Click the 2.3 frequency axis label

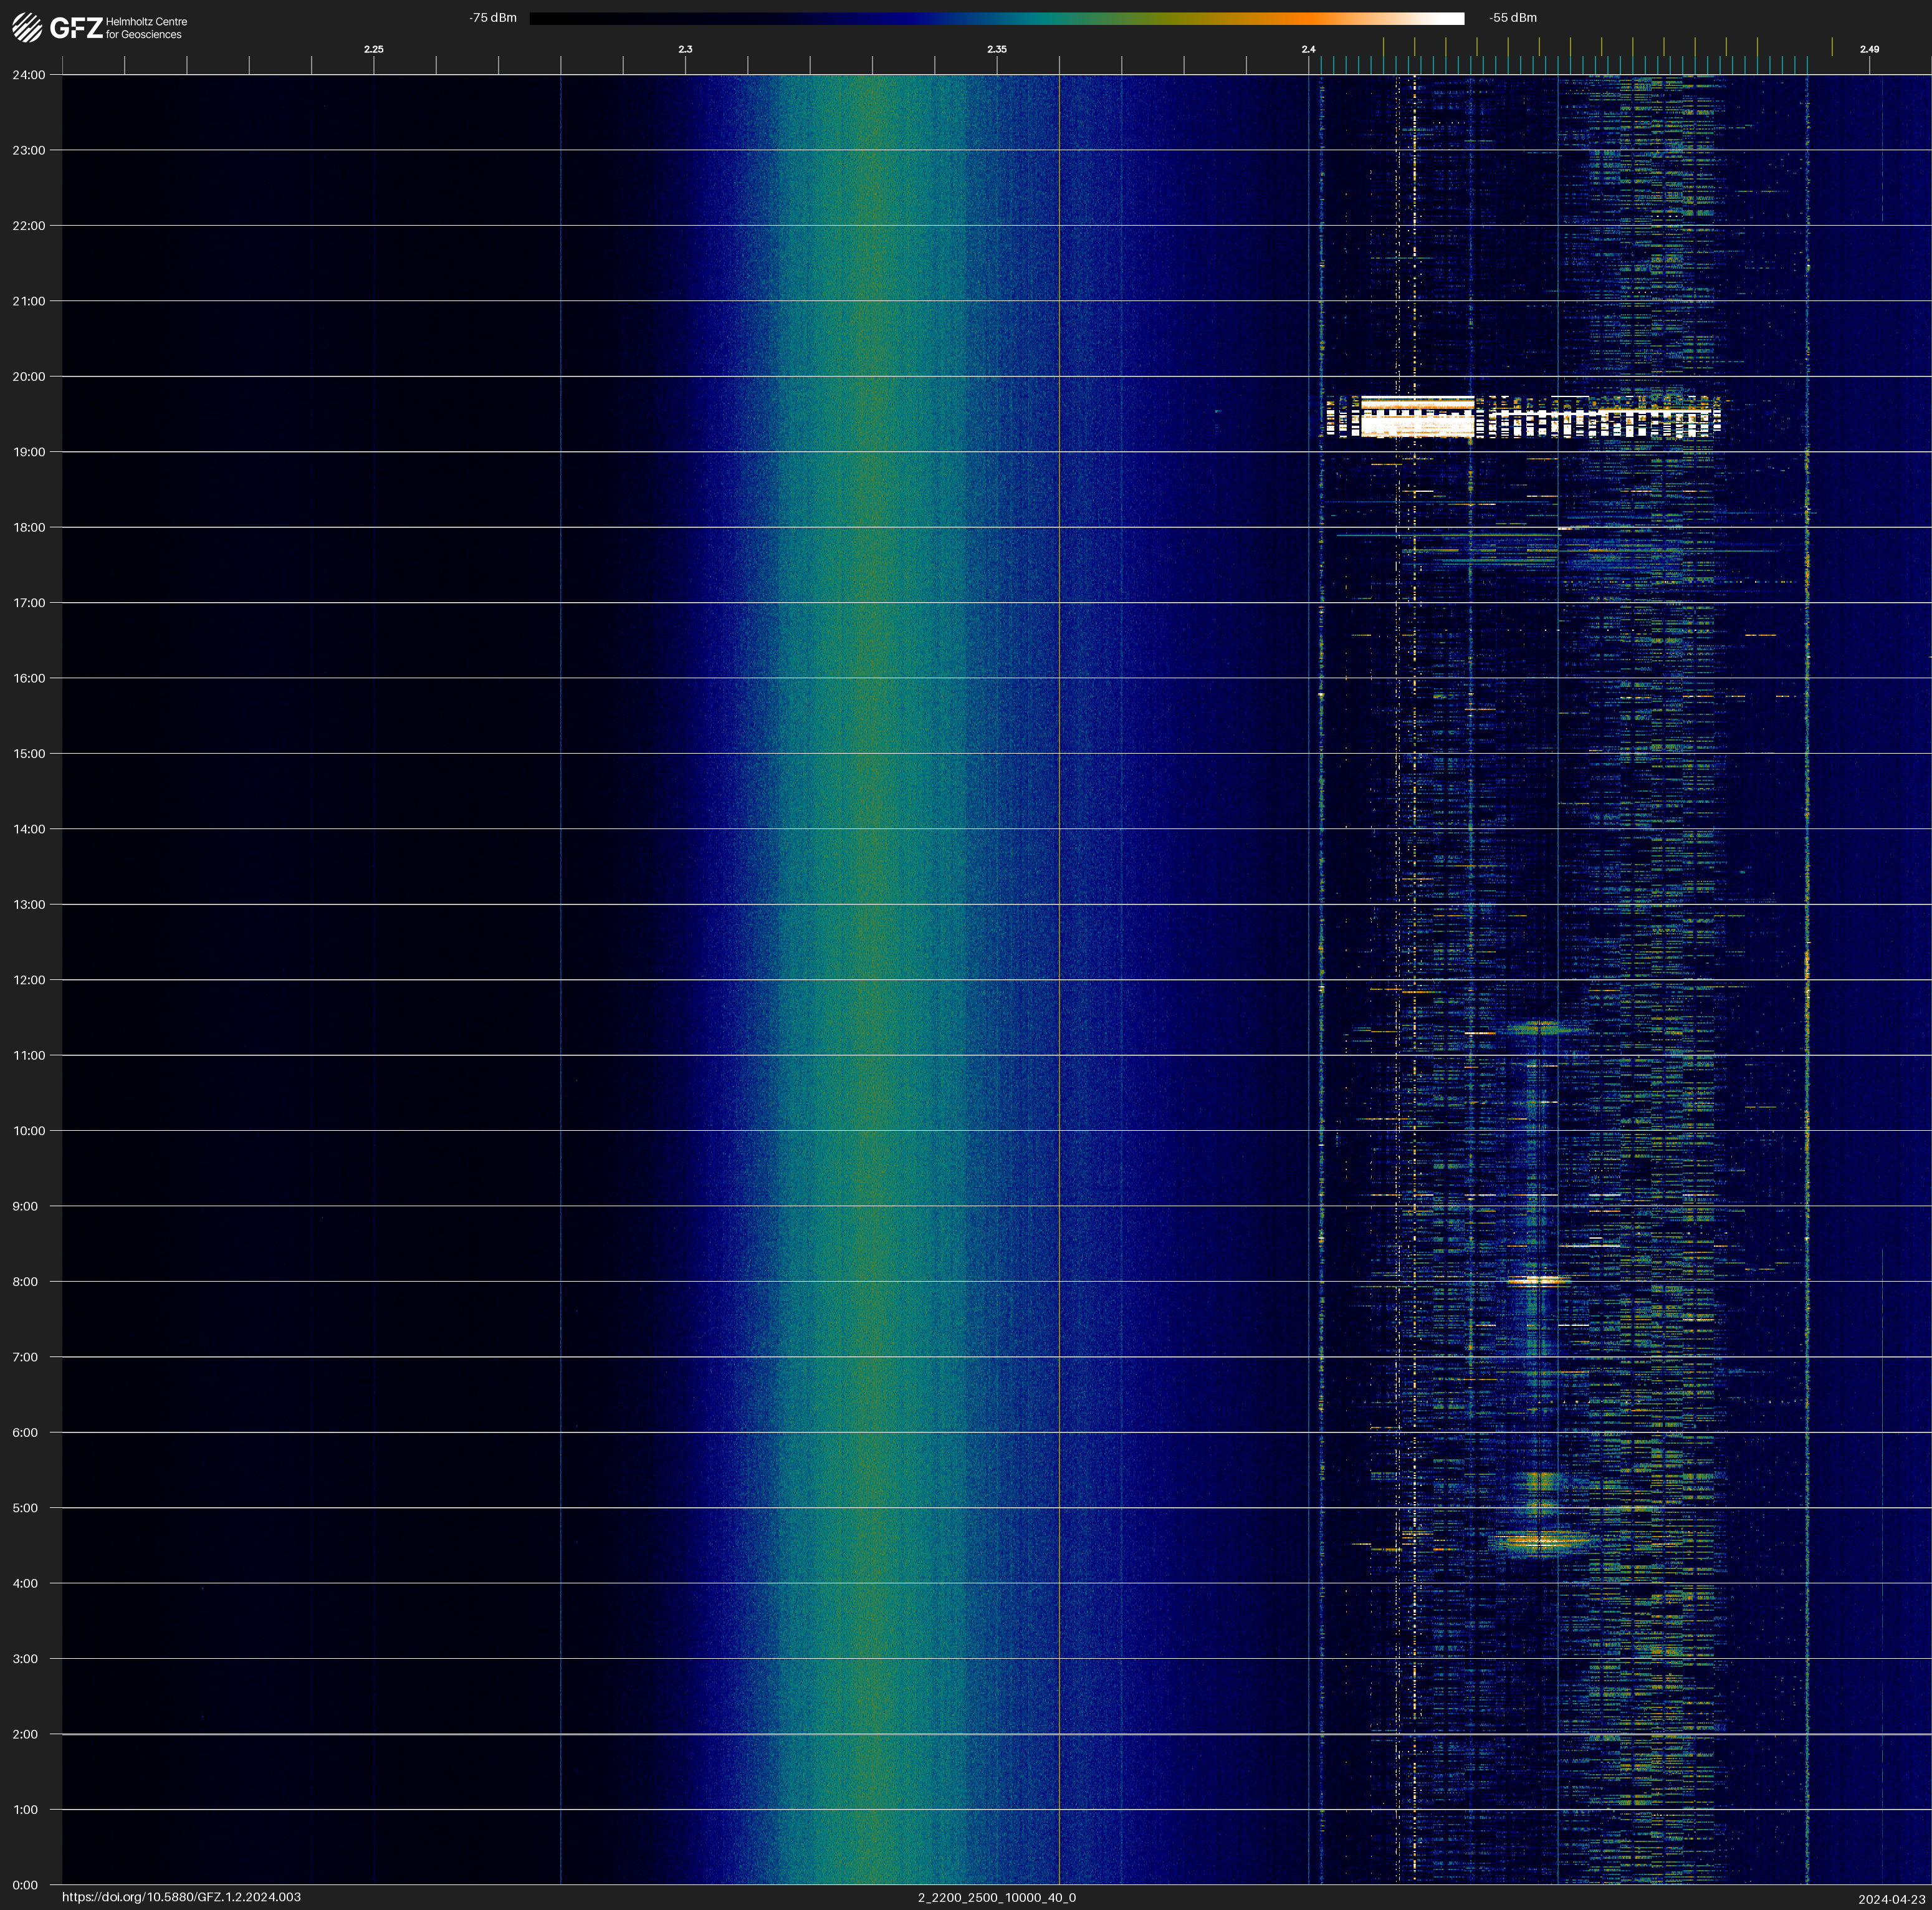(685, 49)
